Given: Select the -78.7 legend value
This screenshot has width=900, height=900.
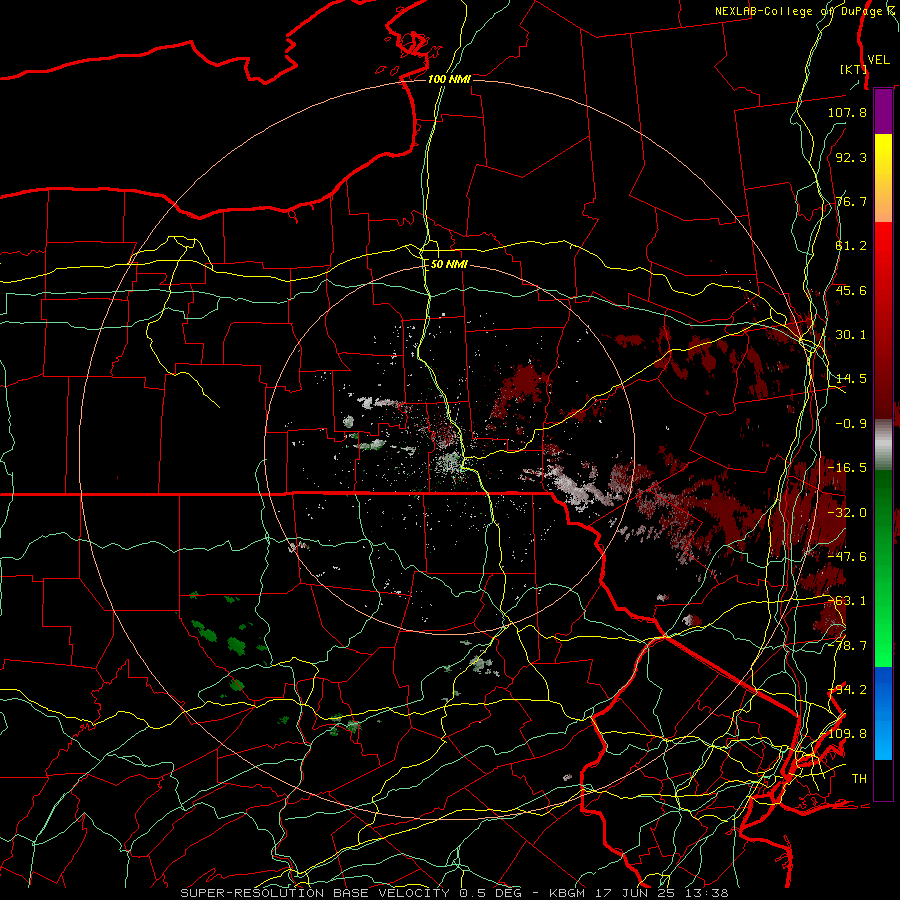Looking at the screenshot, I should [847, 646].
